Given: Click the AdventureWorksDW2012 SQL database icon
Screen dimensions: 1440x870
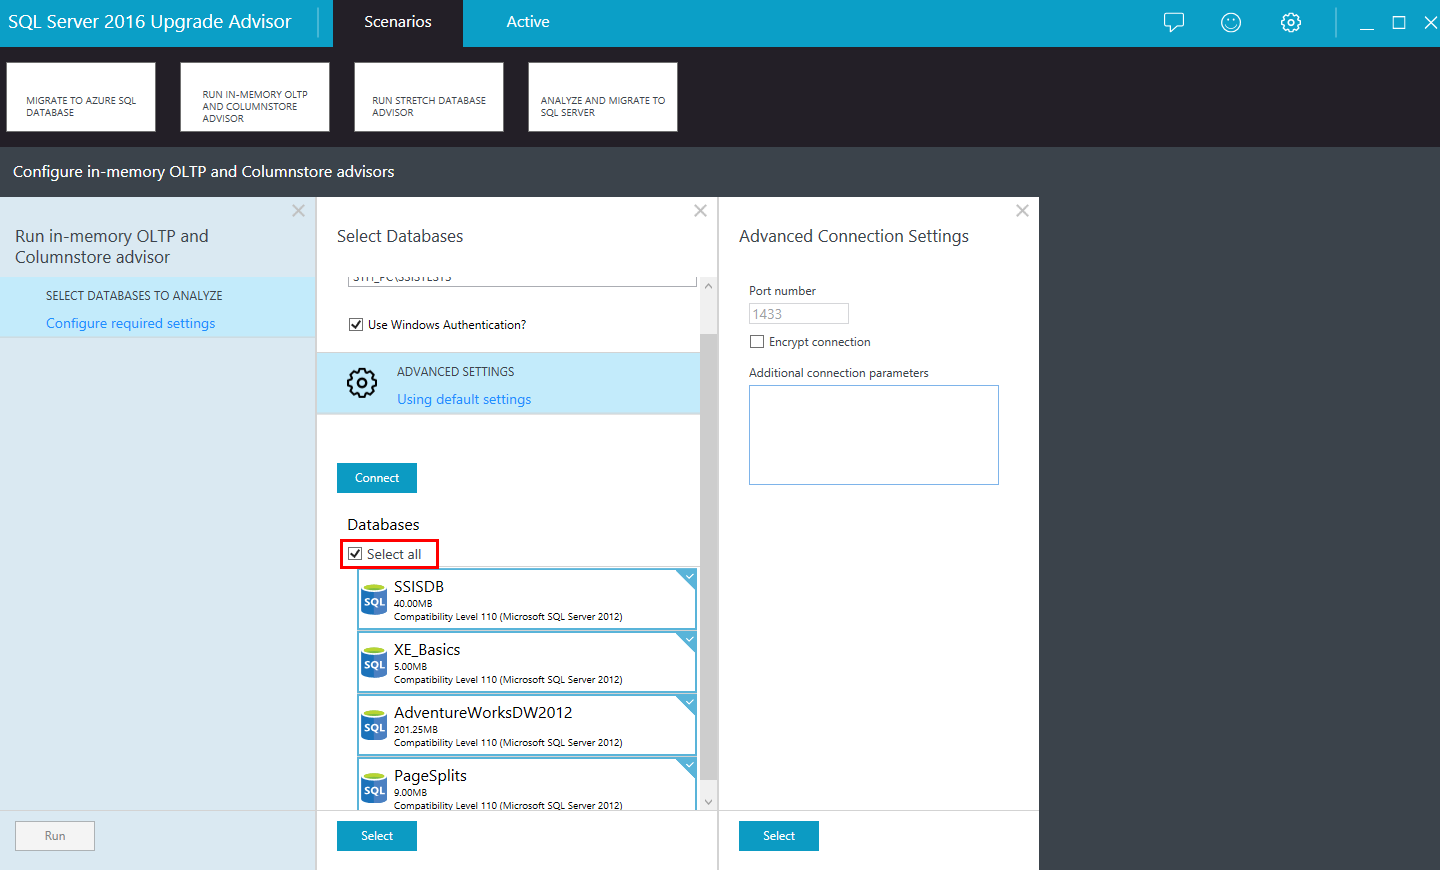Looking at the screenshot, I should click(373, 725).
